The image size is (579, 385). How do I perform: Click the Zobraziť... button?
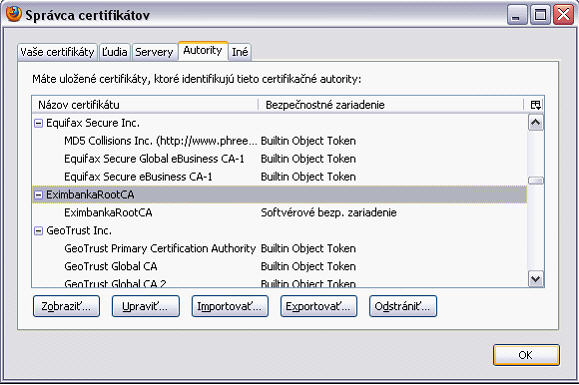(66, 306)
